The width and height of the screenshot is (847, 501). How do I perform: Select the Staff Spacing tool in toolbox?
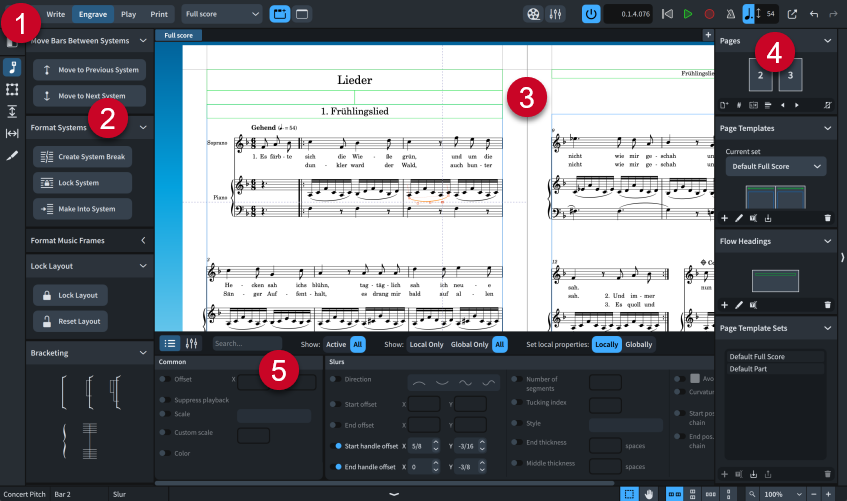coord(13,112)
